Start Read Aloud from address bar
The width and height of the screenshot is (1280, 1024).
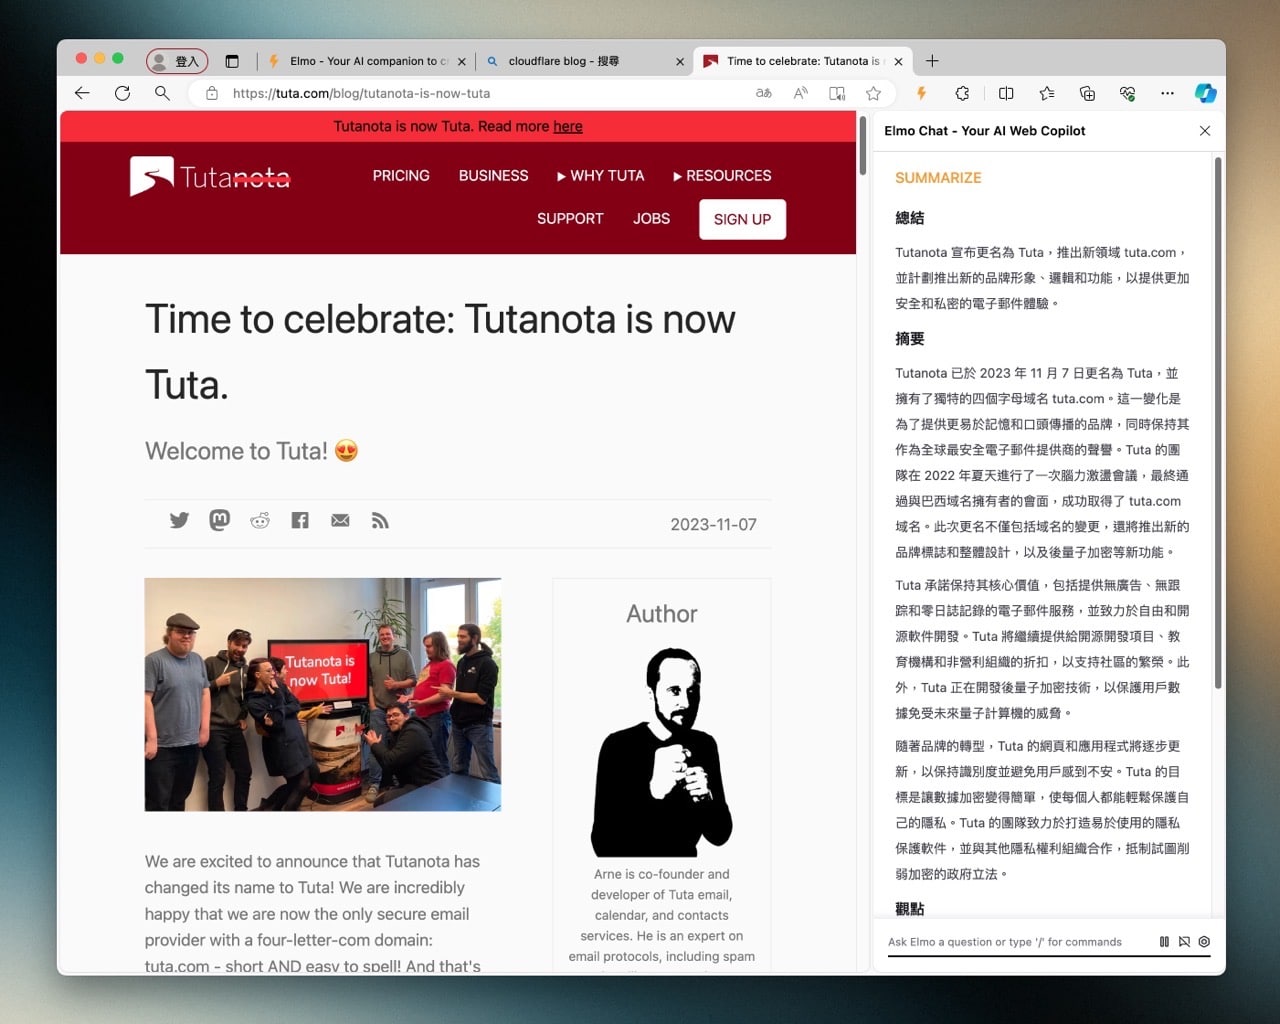801,93
